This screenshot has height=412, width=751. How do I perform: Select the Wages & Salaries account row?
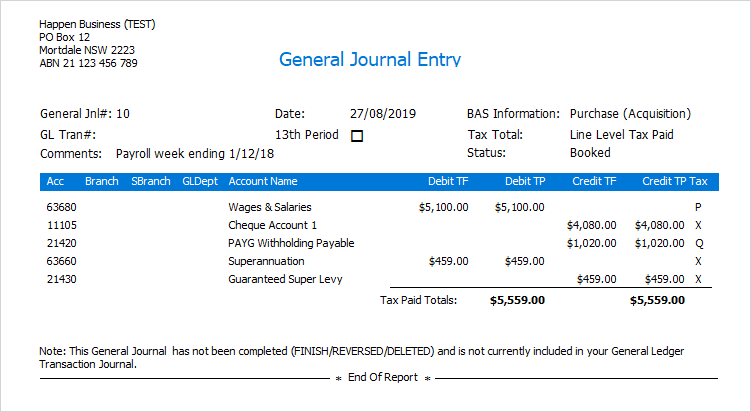coord(270,208)
